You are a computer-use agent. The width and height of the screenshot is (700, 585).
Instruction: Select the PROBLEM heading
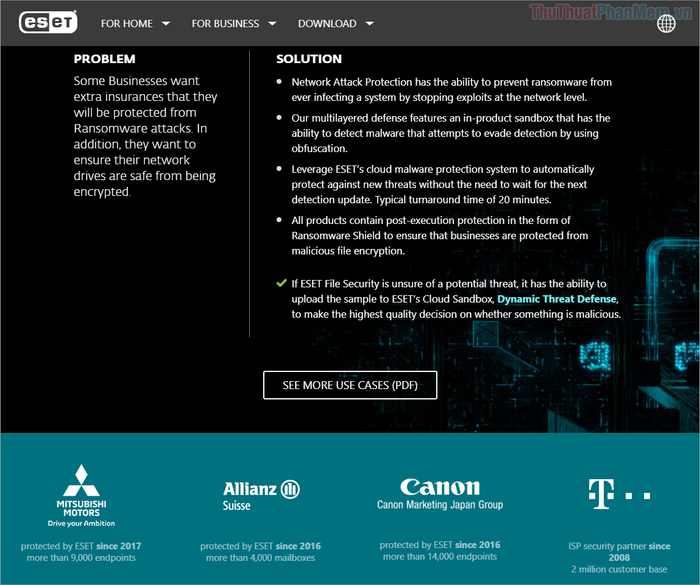(104, 59)
